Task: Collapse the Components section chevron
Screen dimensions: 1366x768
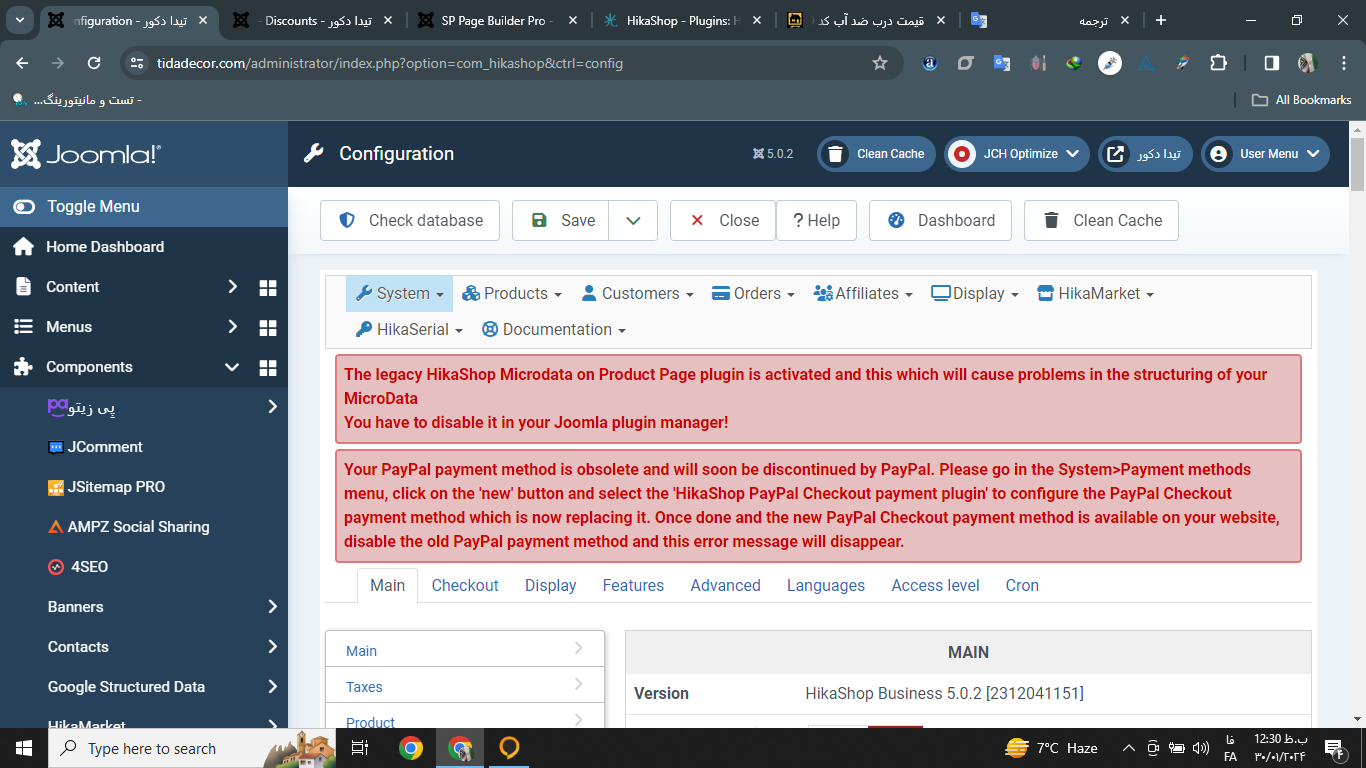Action: click(232, 367)
